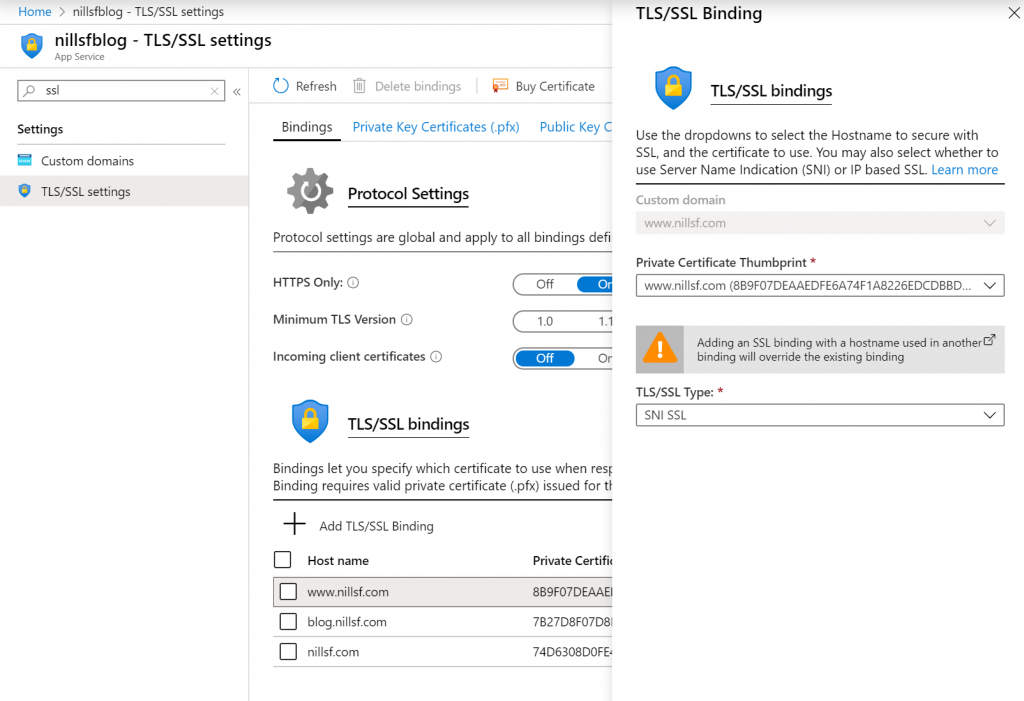1024x701 pixels.
Task: Switch to the Public Key Certificates tab
Action: (576, 127)
